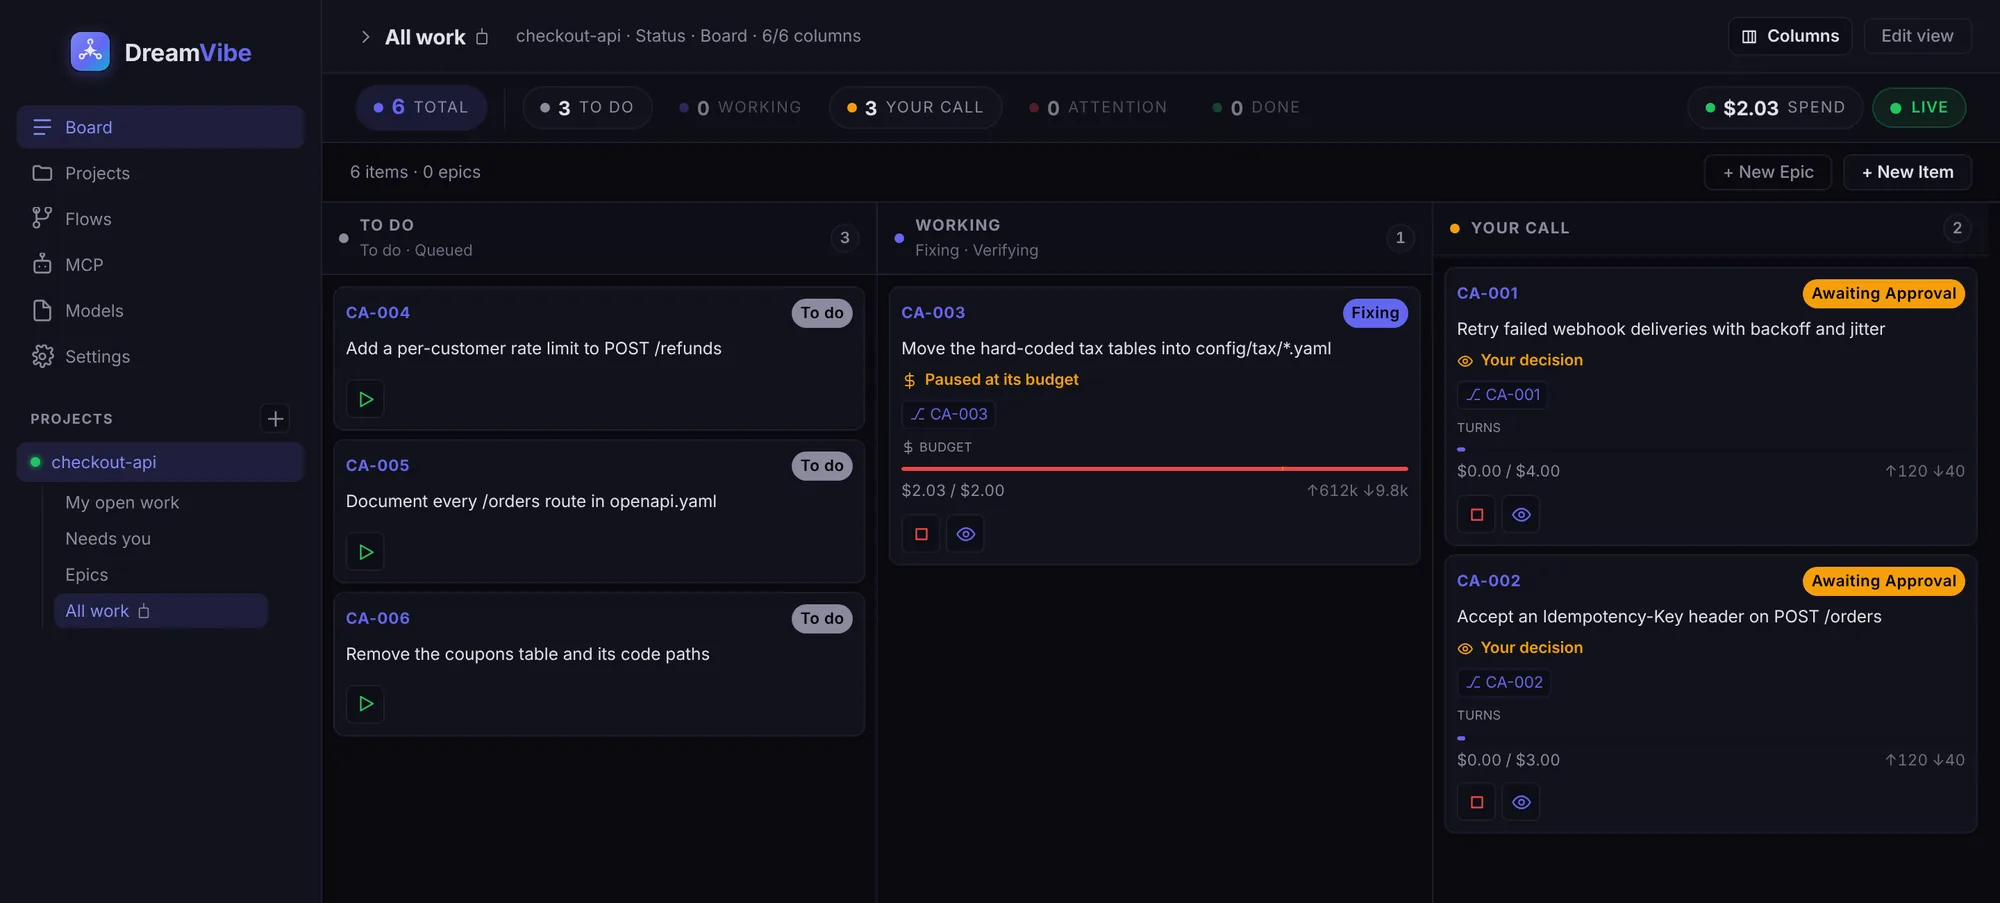Create a New Item

[x=1907, y=172]
